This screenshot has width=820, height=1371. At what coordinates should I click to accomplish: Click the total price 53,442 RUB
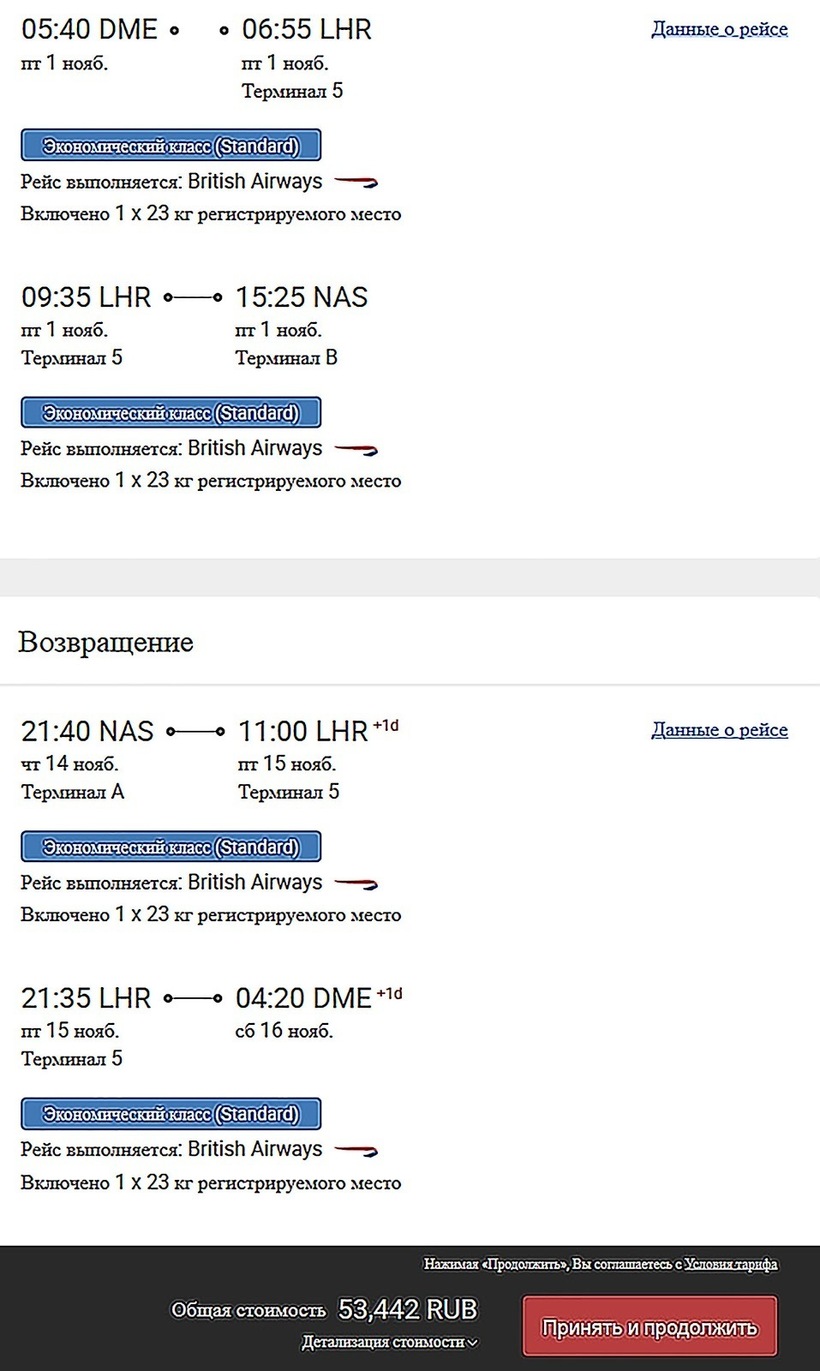(x=407, y=1309)
